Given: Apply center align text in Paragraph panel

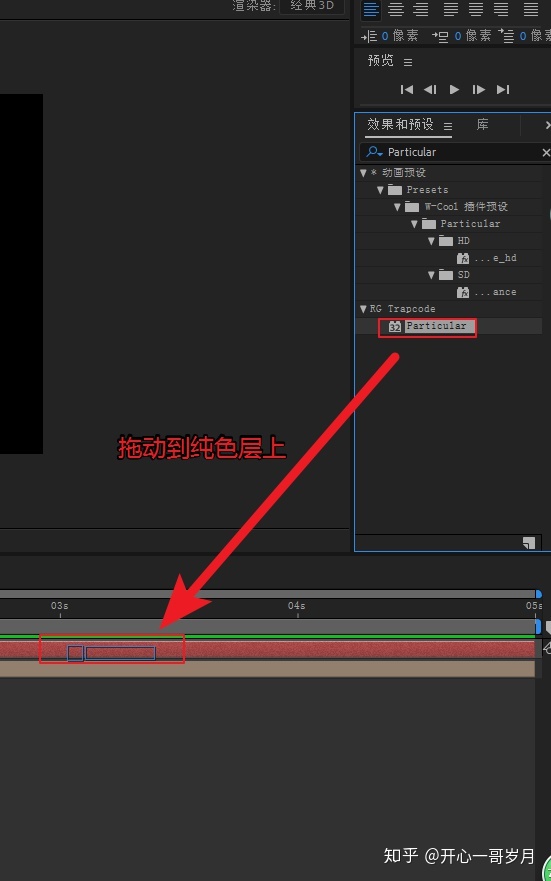Looking at the screenshot, I should (x=396, y=10).
